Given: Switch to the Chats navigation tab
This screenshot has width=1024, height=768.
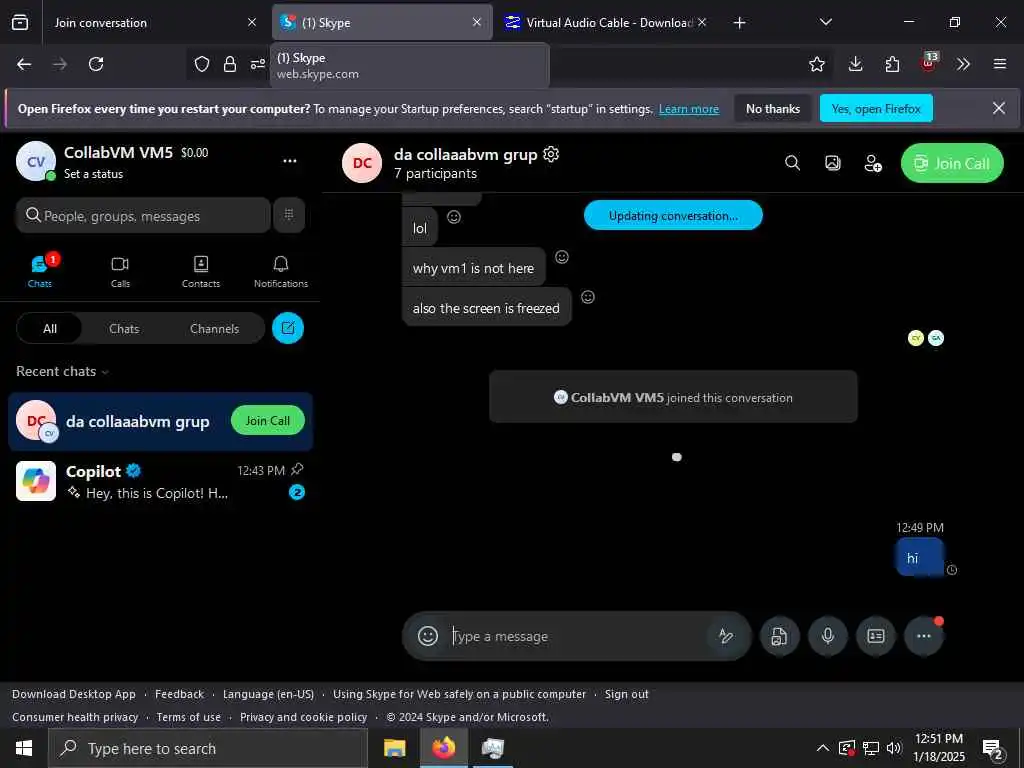Looking at the screenshot, I should 39,271.
